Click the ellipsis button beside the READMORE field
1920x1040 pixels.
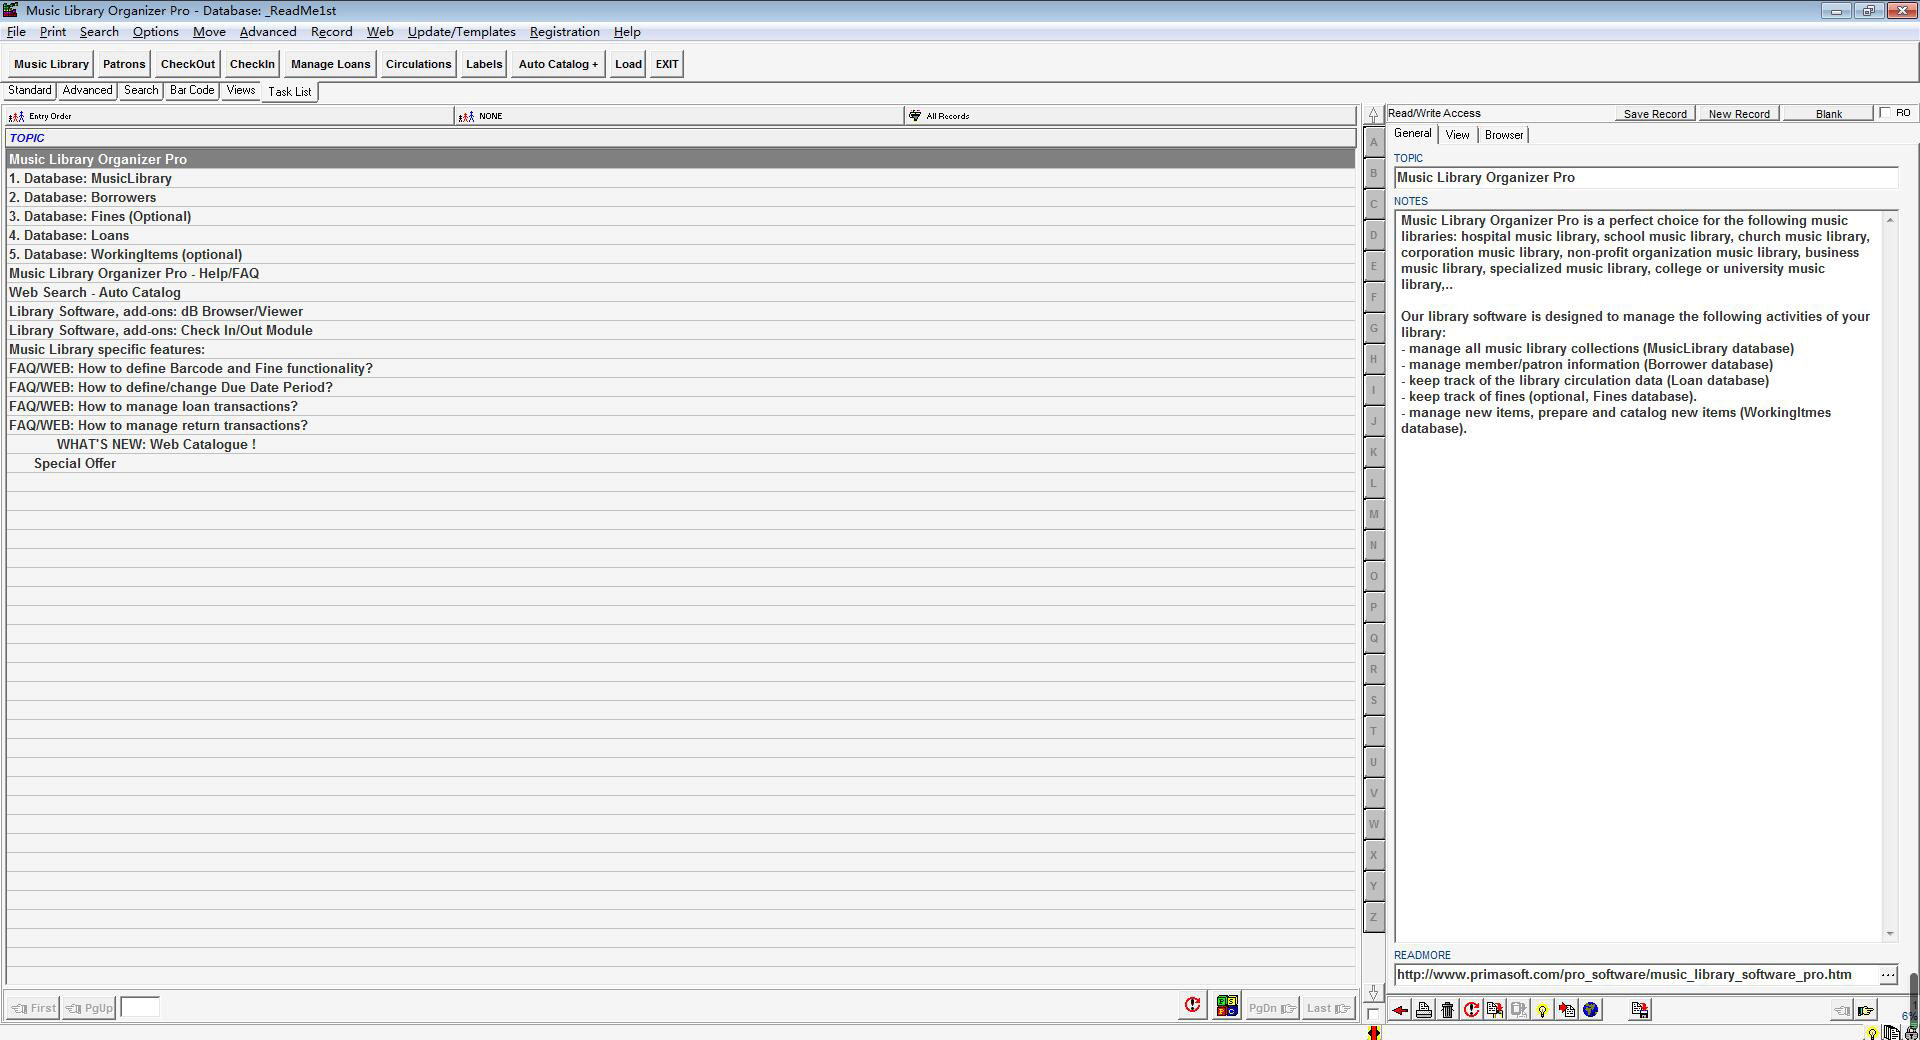[1887, 975]
